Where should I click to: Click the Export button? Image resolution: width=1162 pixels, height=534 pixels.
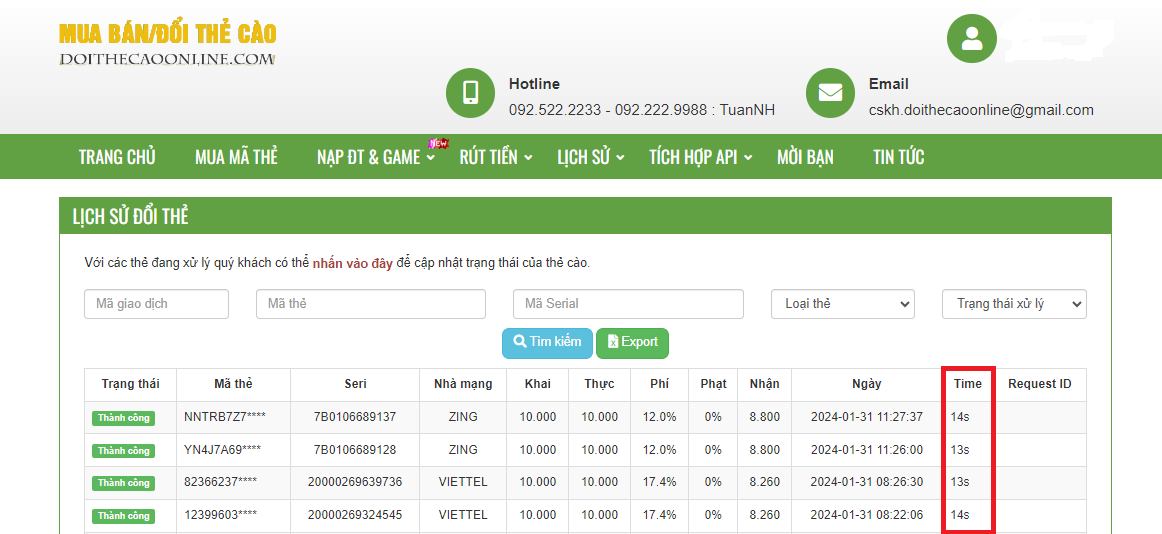632,343
